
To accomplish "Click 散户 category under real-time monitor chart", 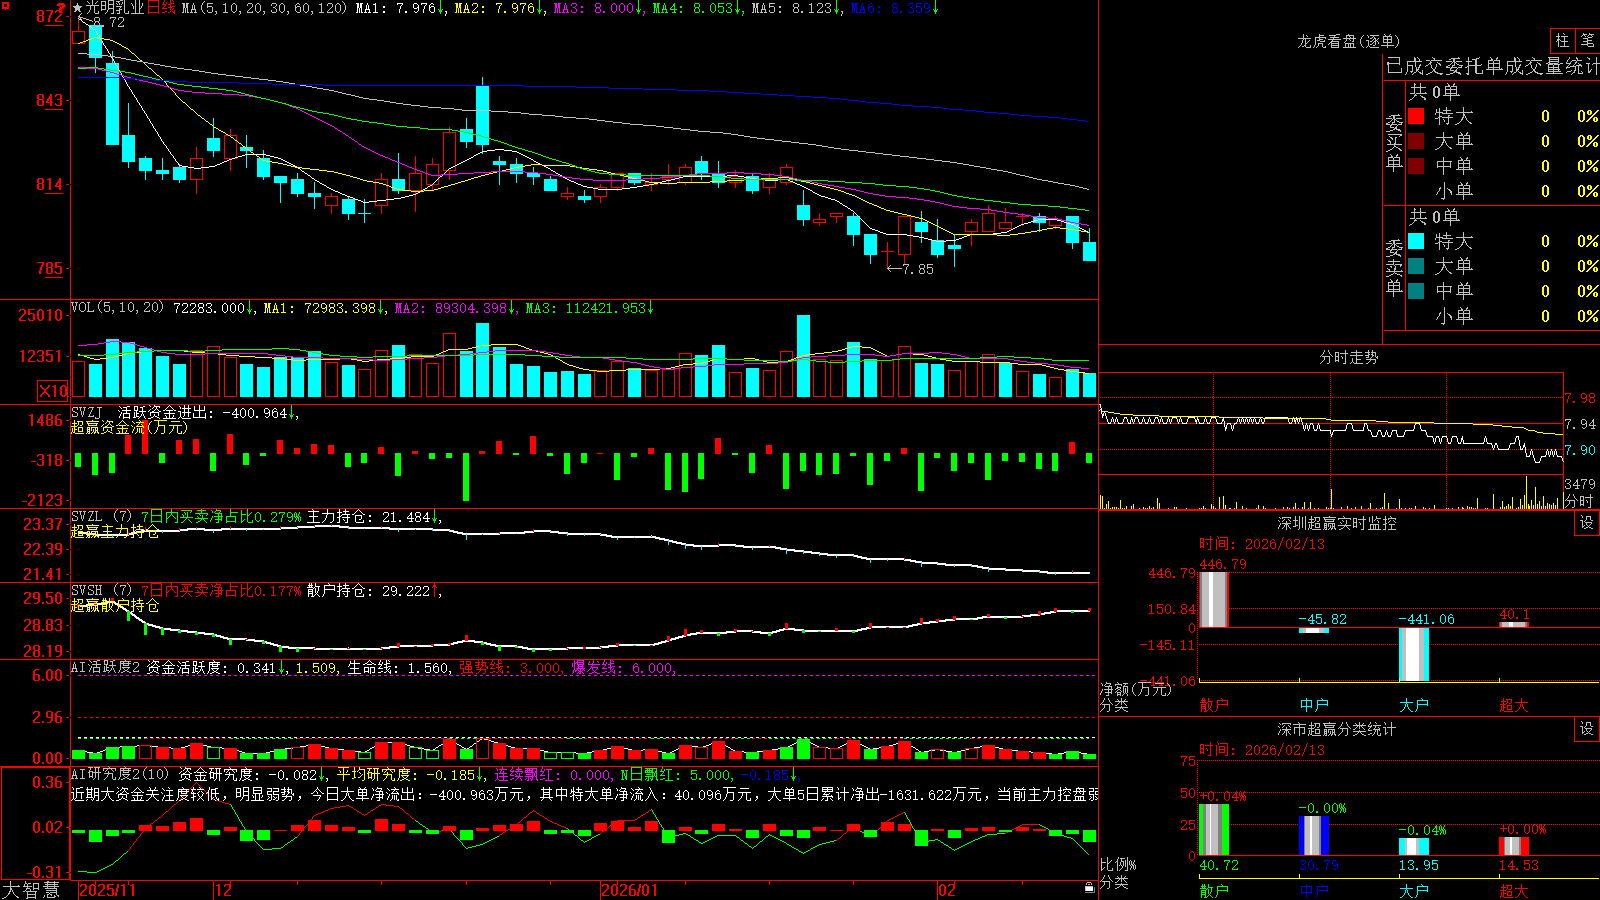I will tap(1213, 705).
